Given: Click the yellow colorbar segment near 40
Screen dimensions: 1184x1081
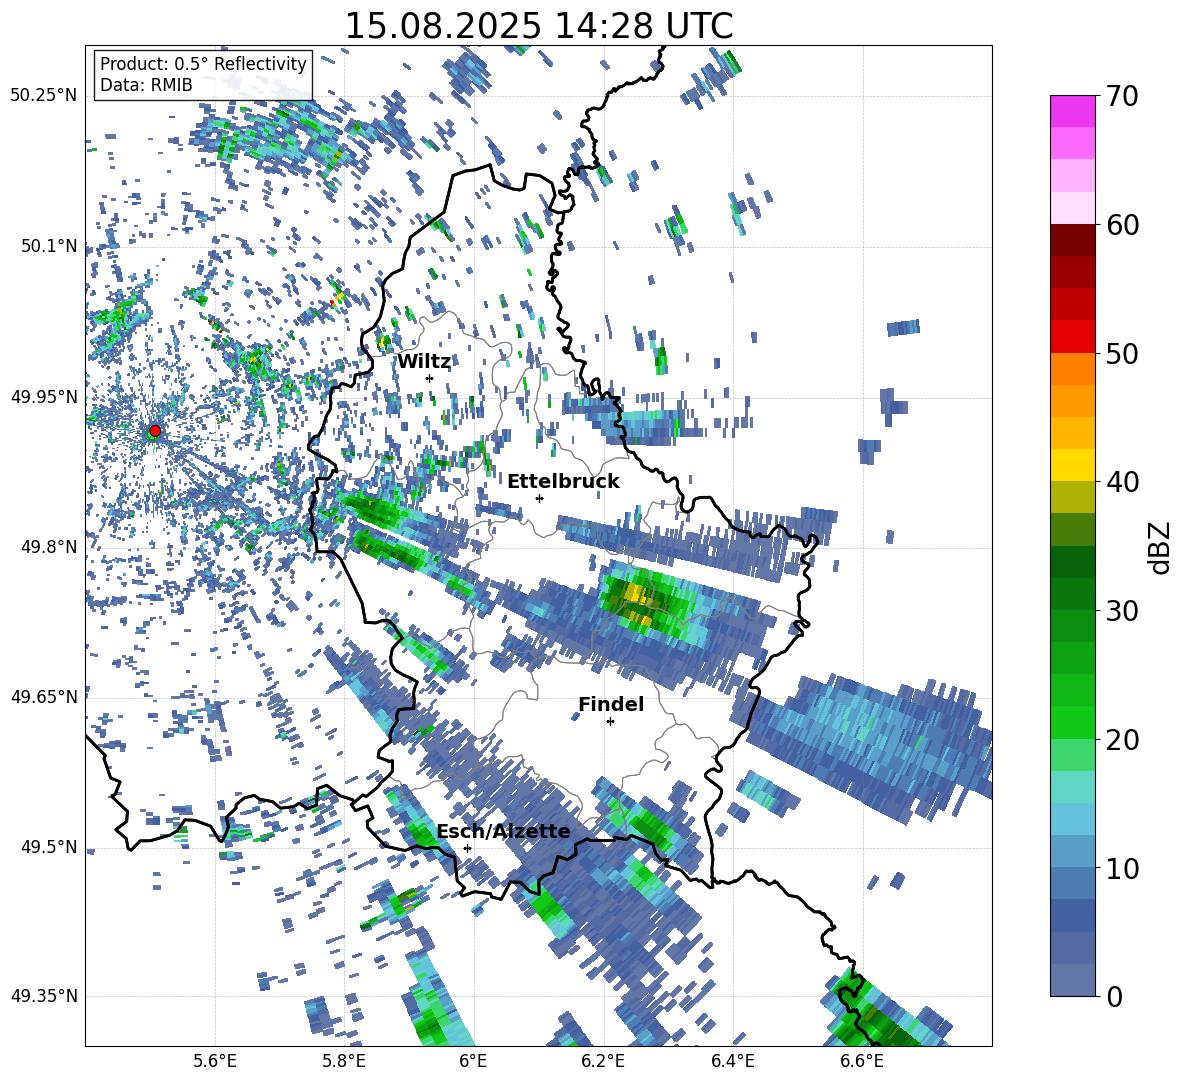Looking at the screenshot, I should (1072, 465).
